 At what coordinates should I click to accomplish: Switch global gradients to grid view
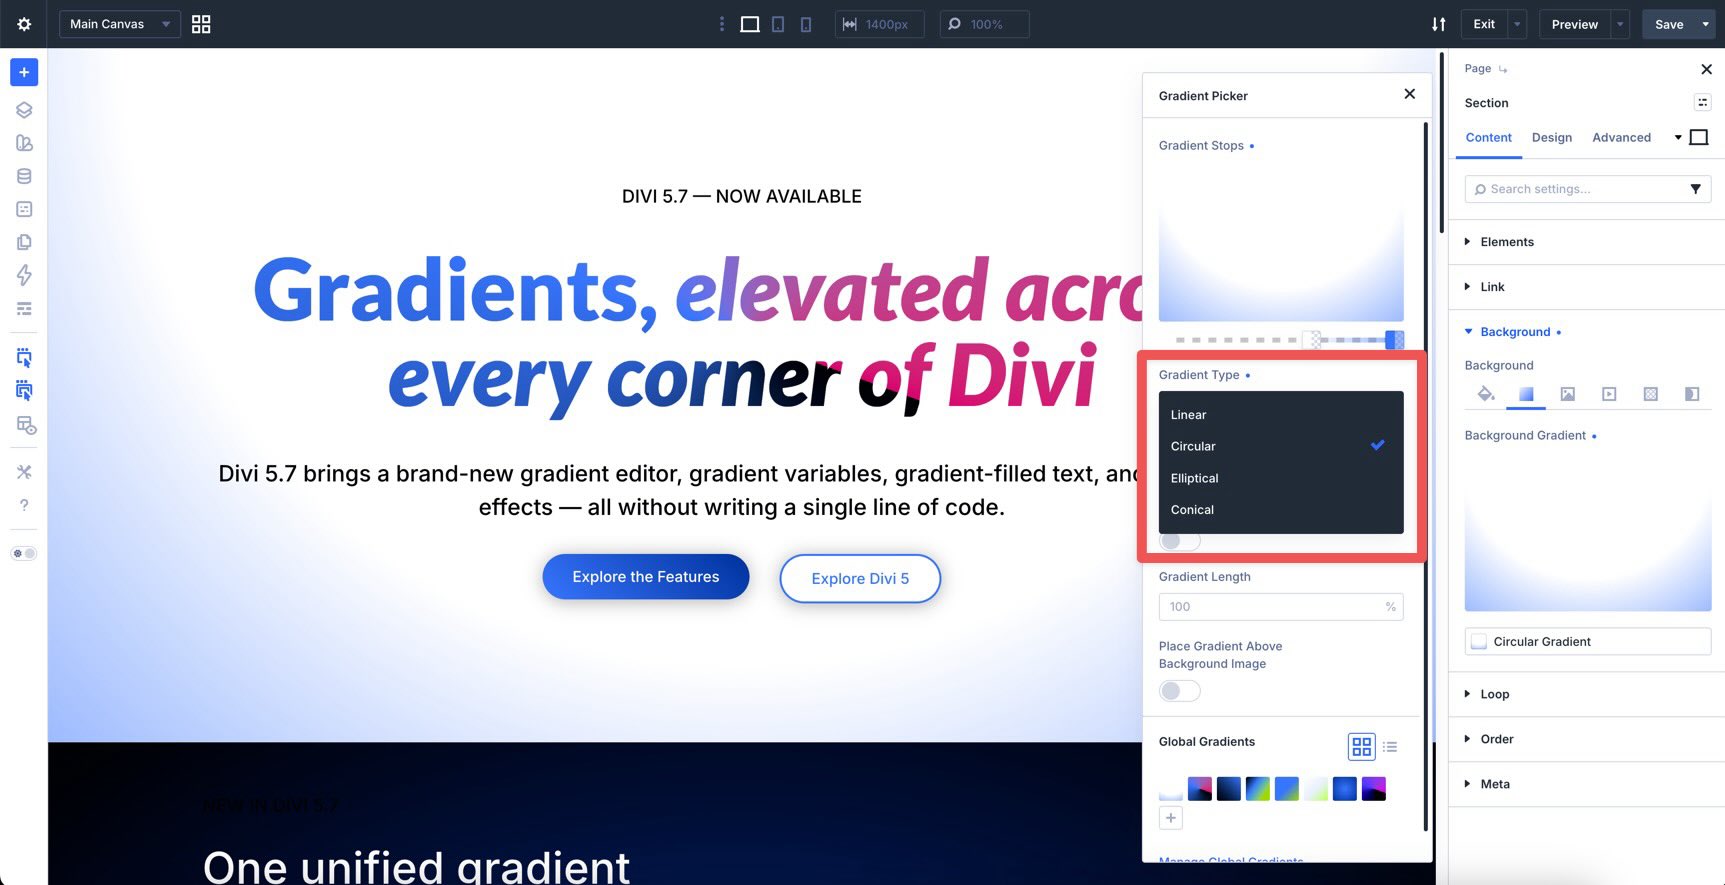pos(1362,747)
